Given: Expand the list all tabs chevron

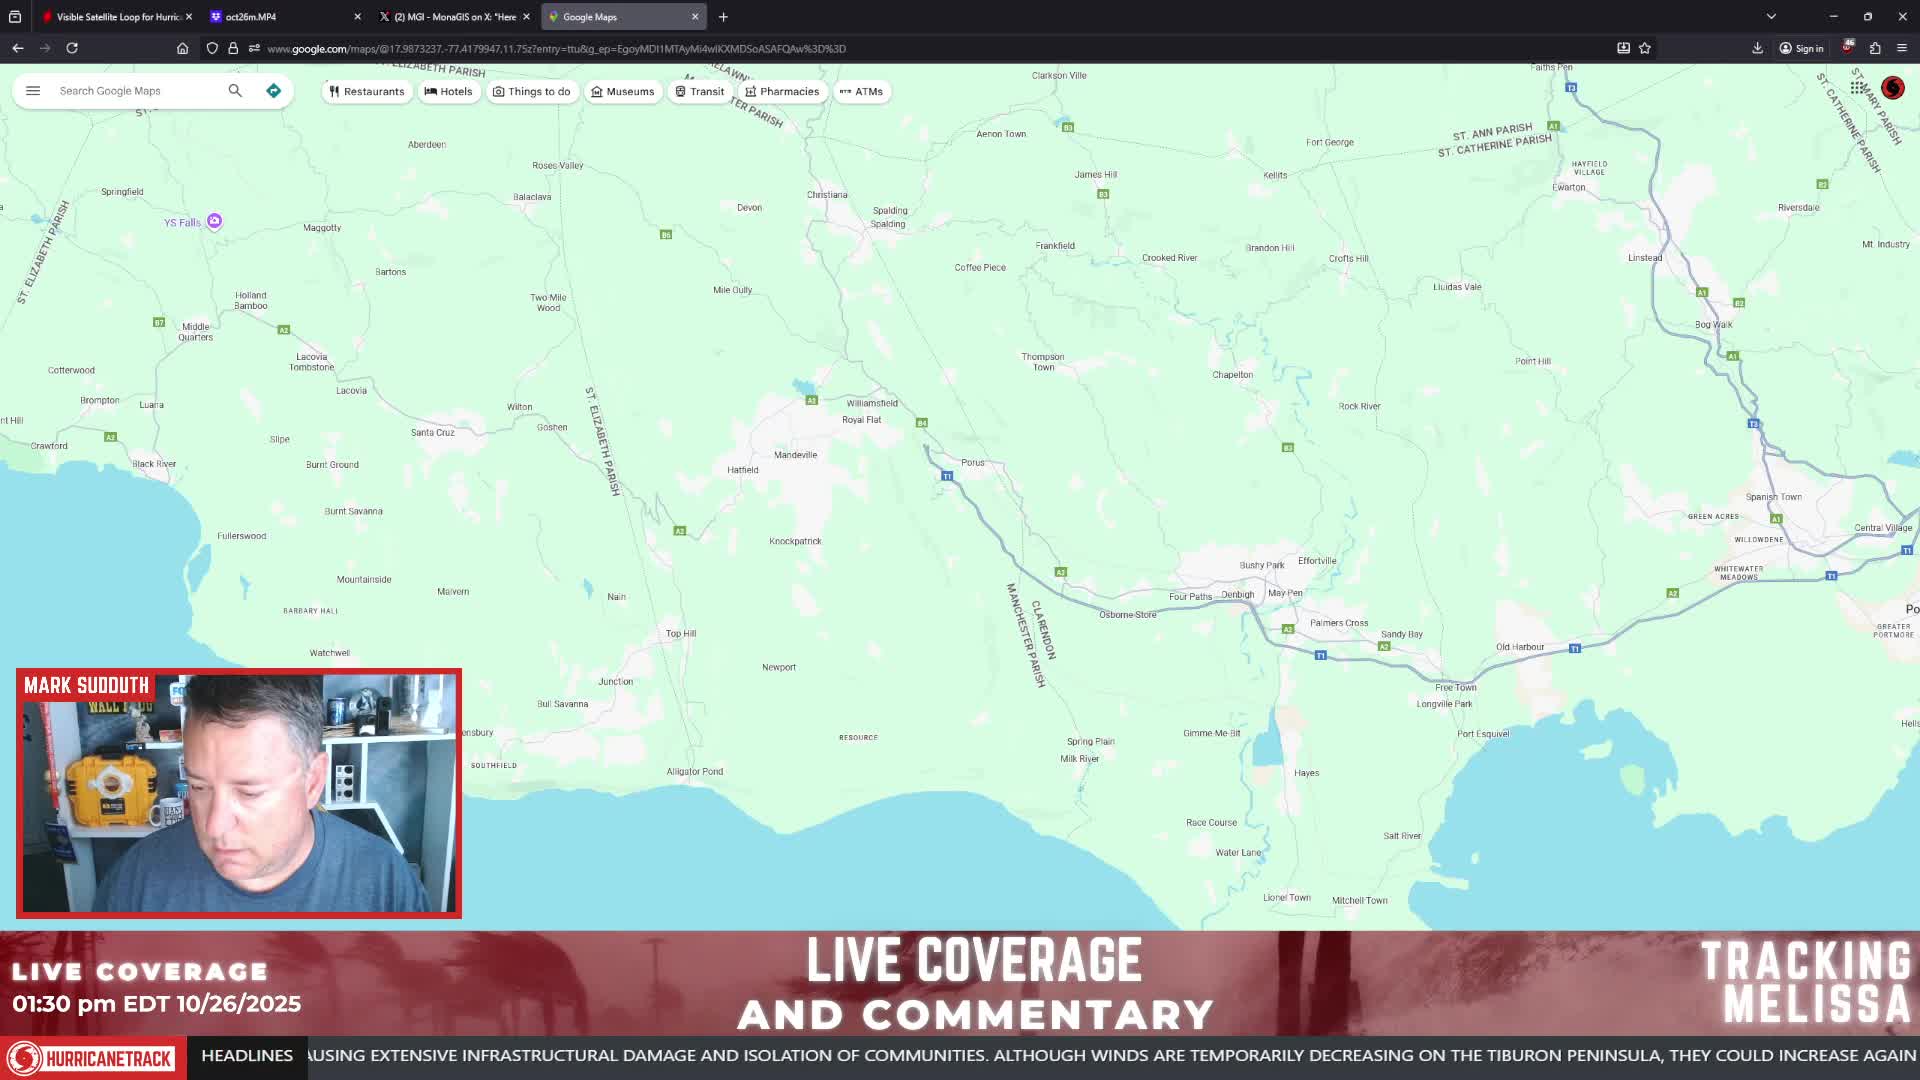Looking at the screenshot, I should (1771, 17).
